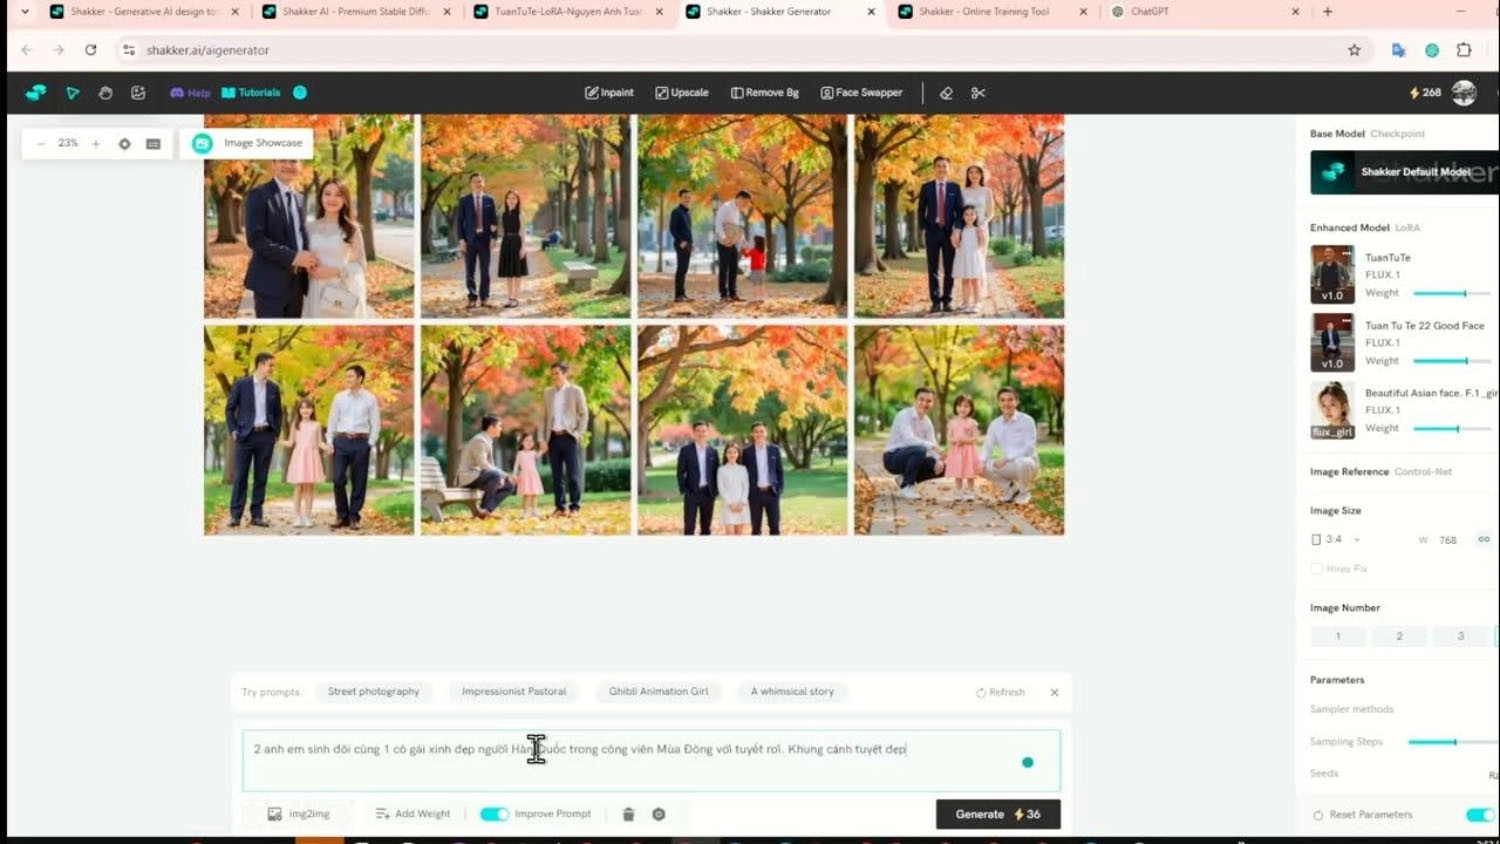Choose the Ghibli Animation Girl prompt suggestion
This screenshot has height=844, width=1500.
tap(658, 691)
